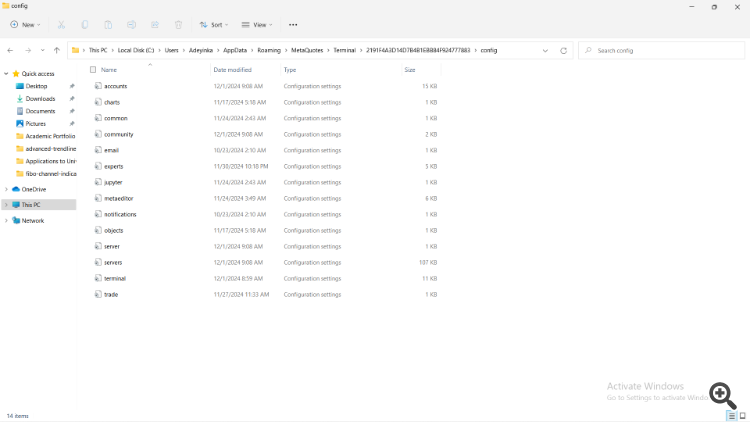Toggle the select all checkbox in header

pyautogui.click(x=93, y=70)
